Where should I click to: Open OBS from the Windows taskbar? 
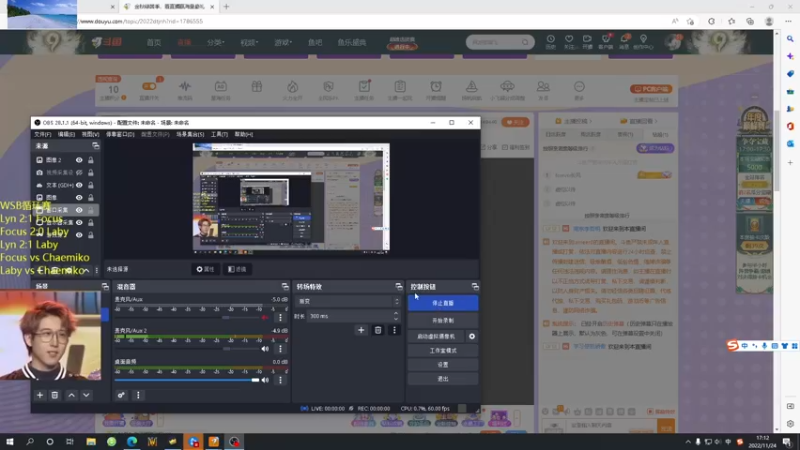234,442
